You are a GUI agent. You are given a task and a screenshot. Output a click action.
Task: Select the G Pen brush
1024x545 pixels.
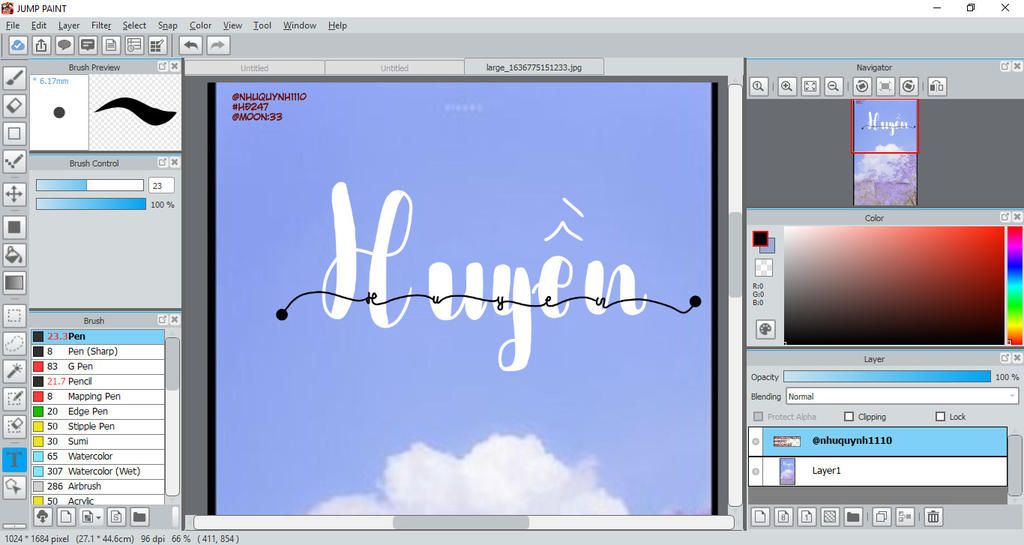(98, 366)
